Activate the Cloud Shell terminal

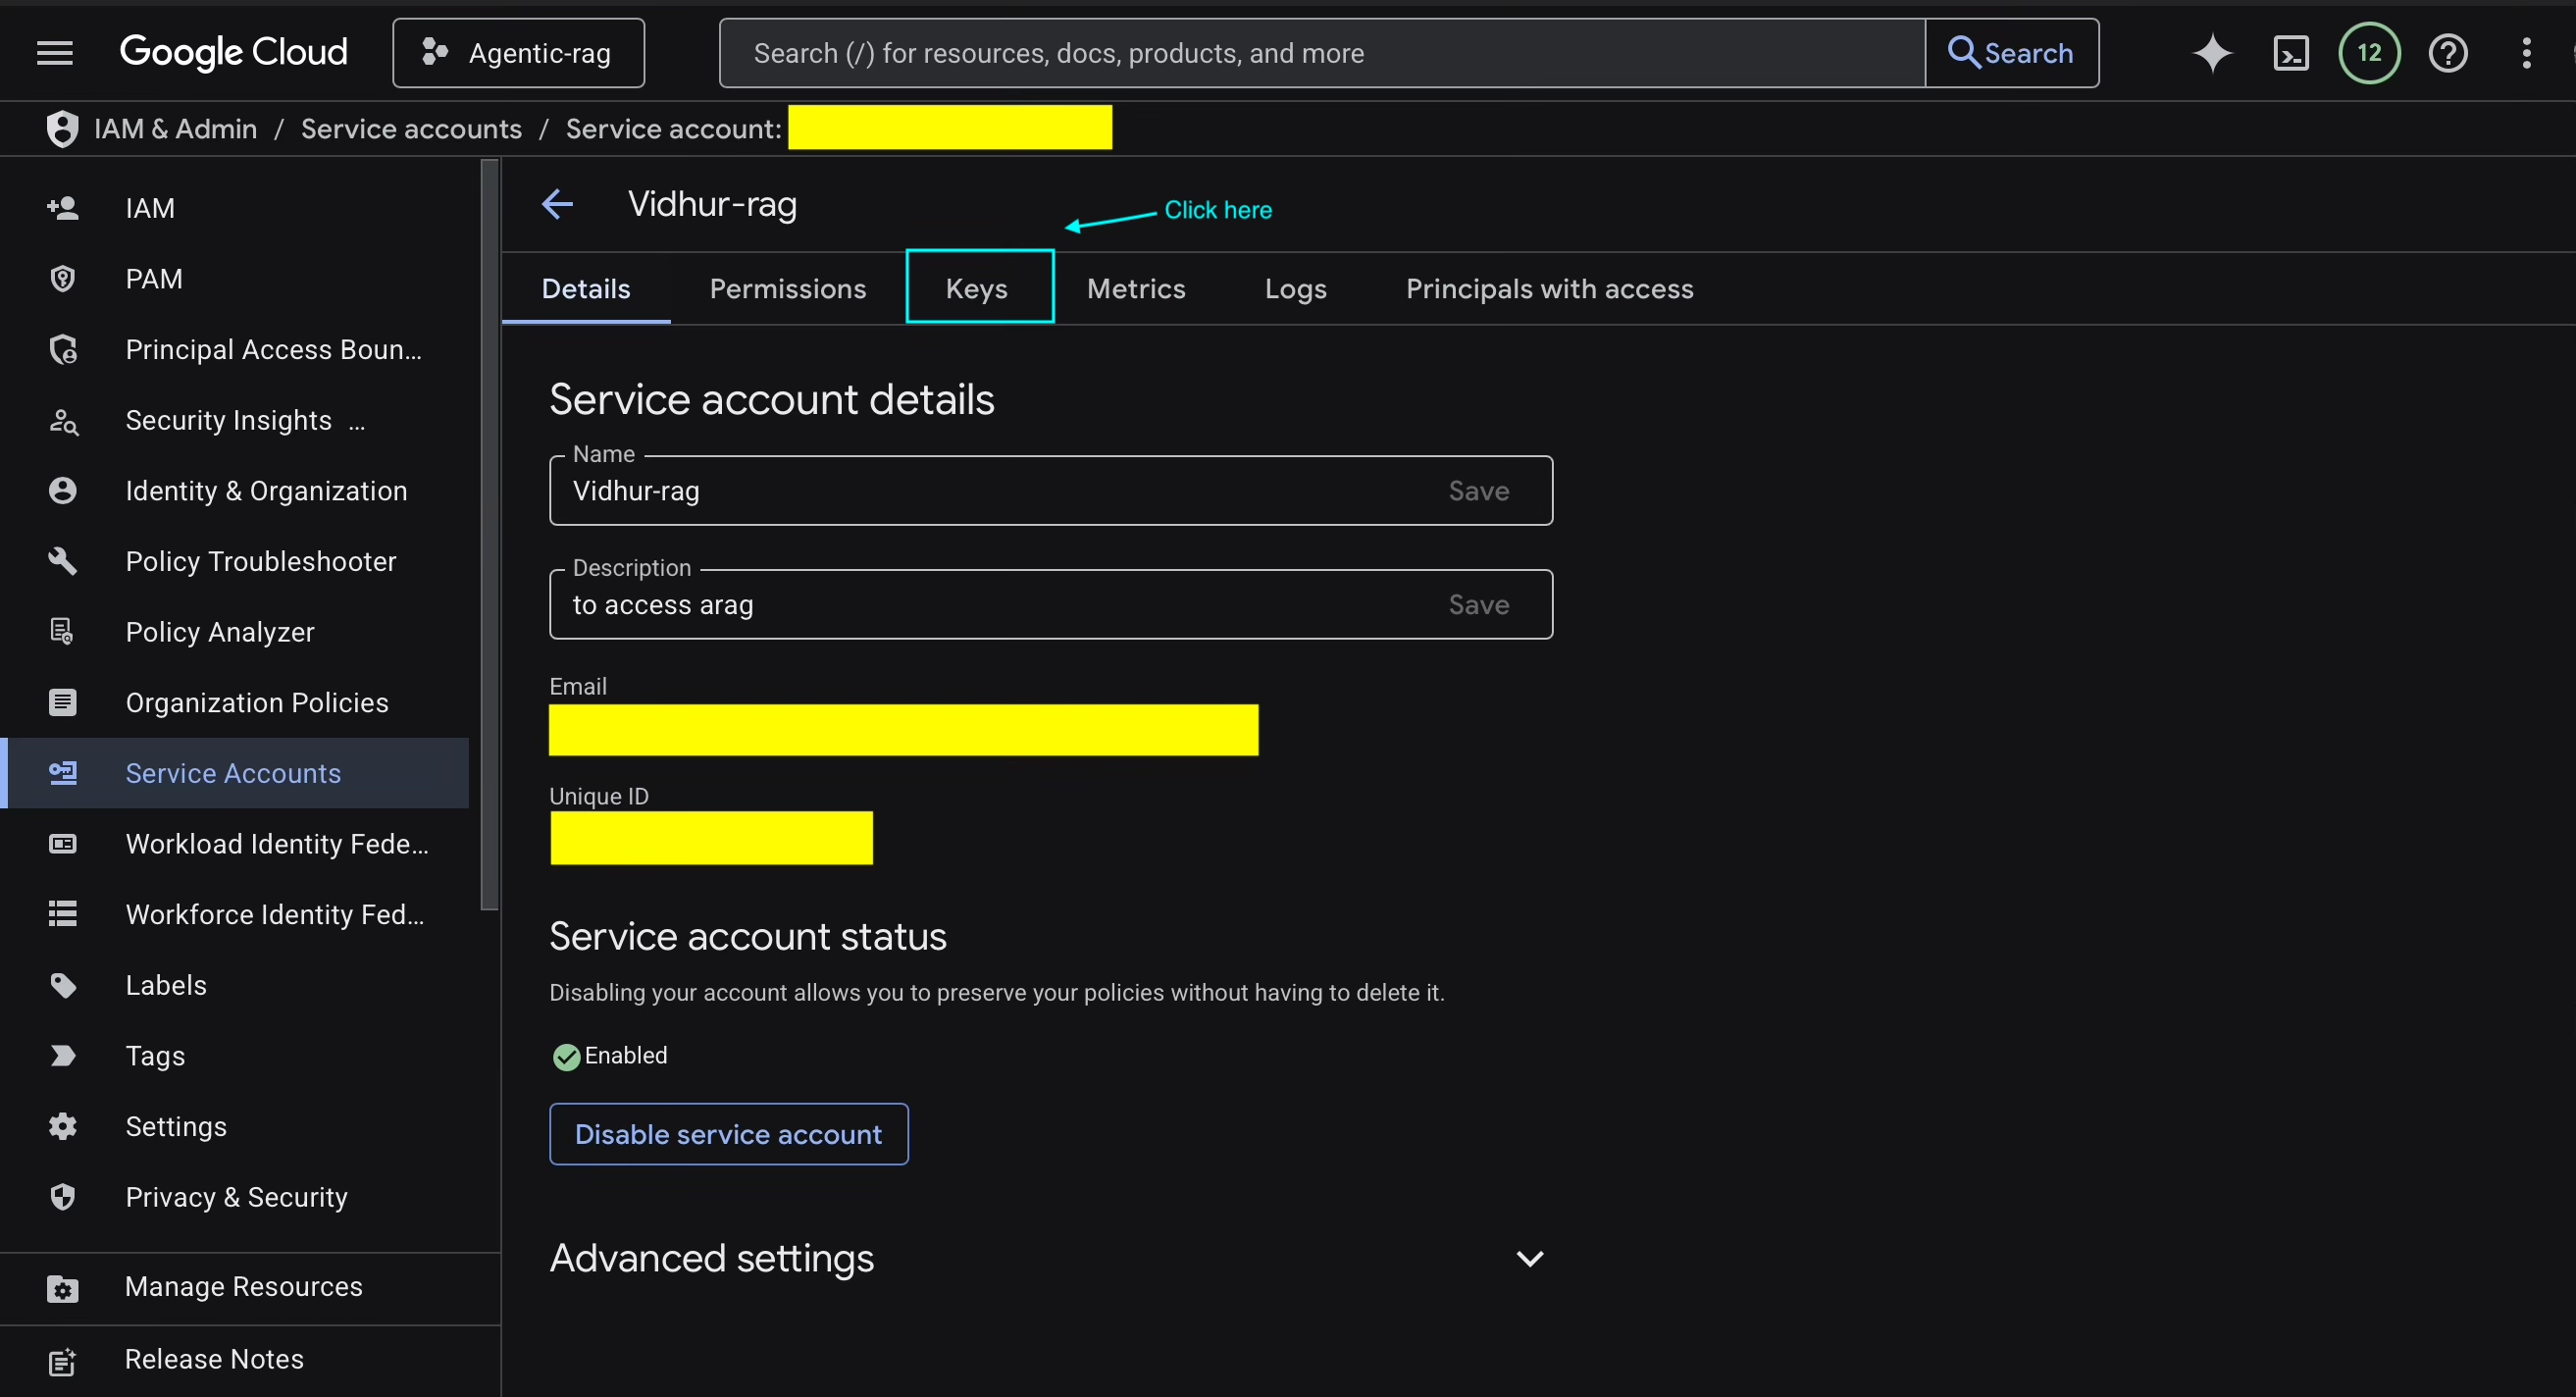(2291, 52)
